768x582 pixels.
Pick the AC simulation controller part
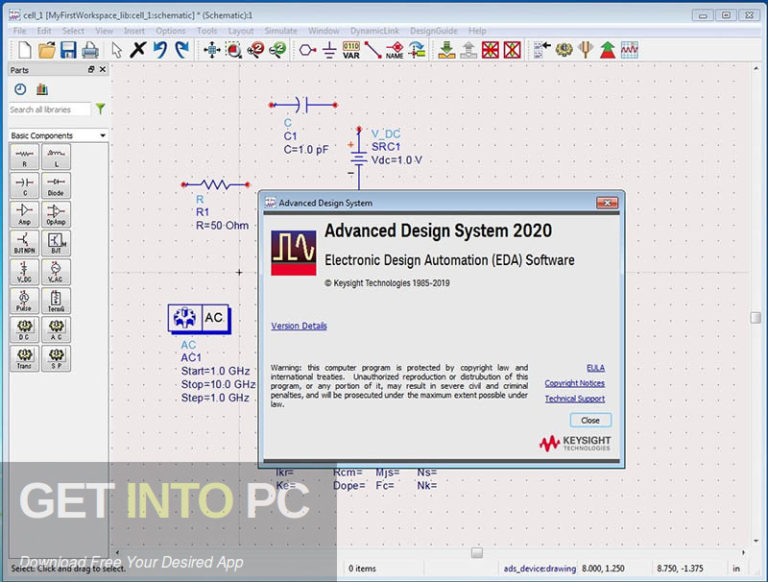(x=56, y=330)
